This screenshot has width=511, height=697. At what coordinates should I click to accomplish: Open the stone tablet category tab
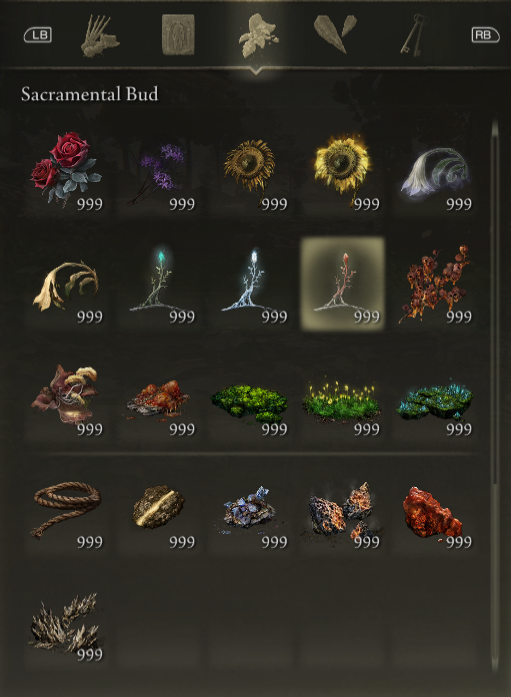click(x=178, y=35)
